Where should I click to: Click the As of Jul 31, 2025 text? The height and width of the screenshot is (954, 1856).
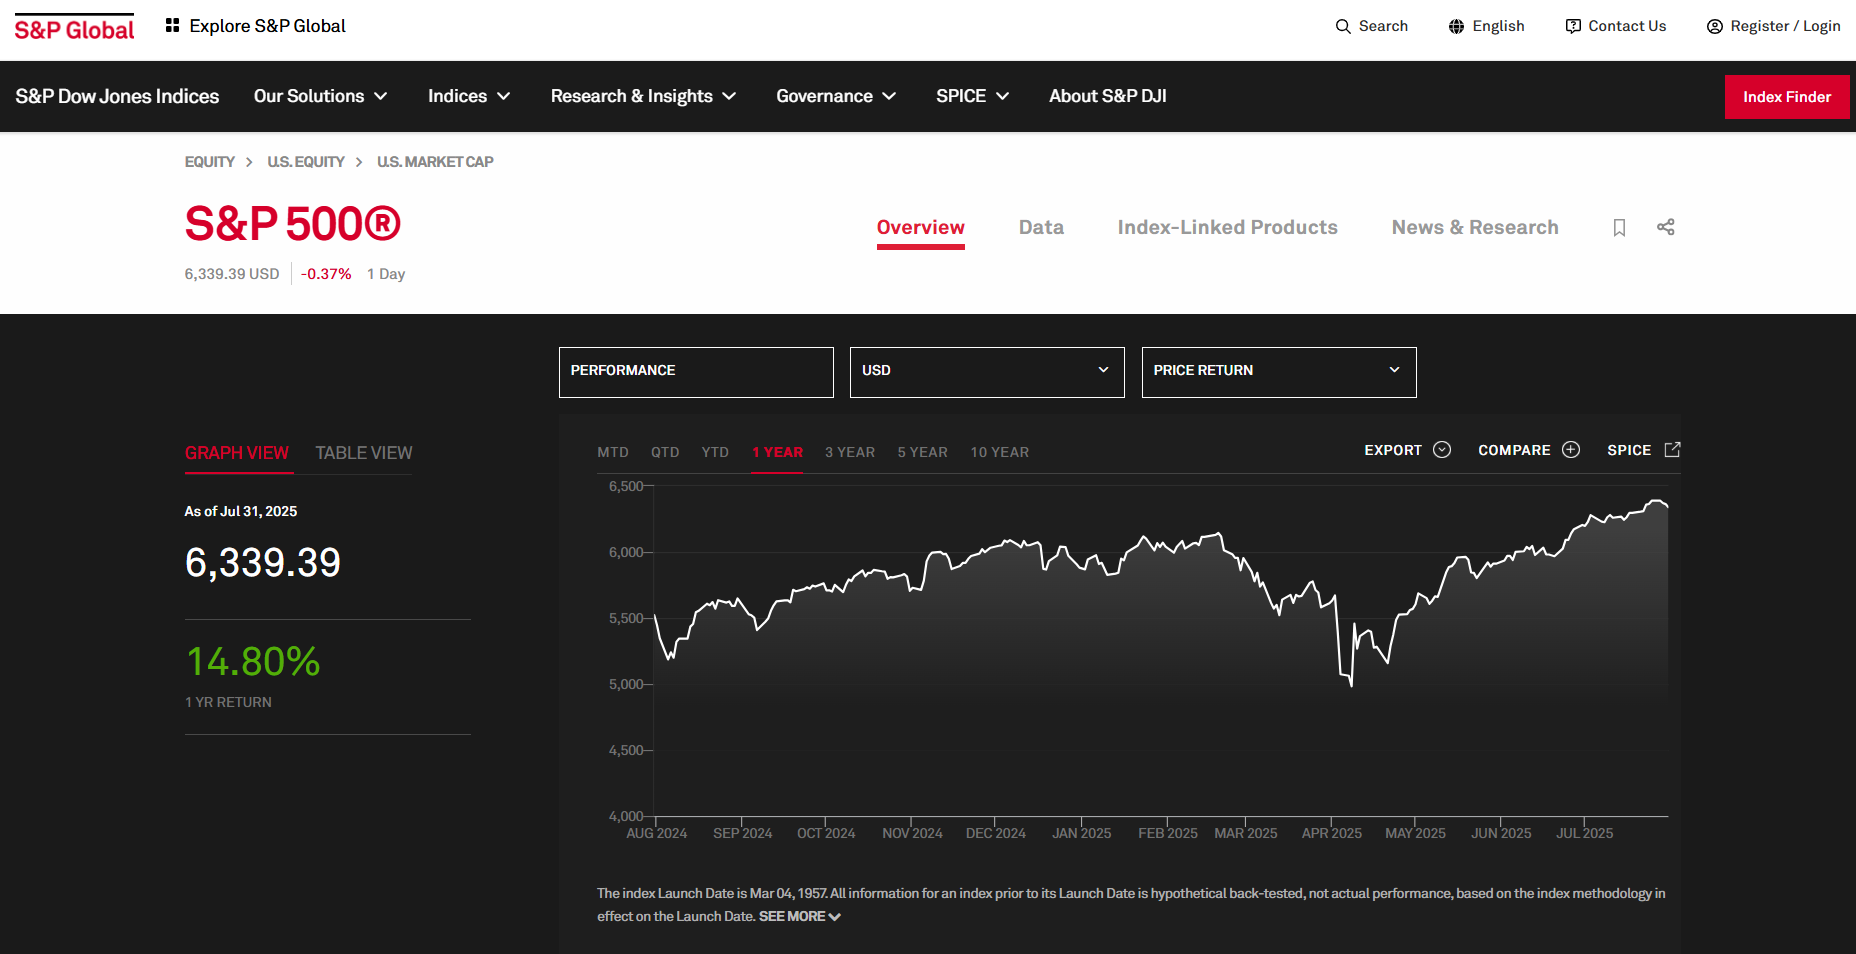pyautogui.click(x=241, y=511)
